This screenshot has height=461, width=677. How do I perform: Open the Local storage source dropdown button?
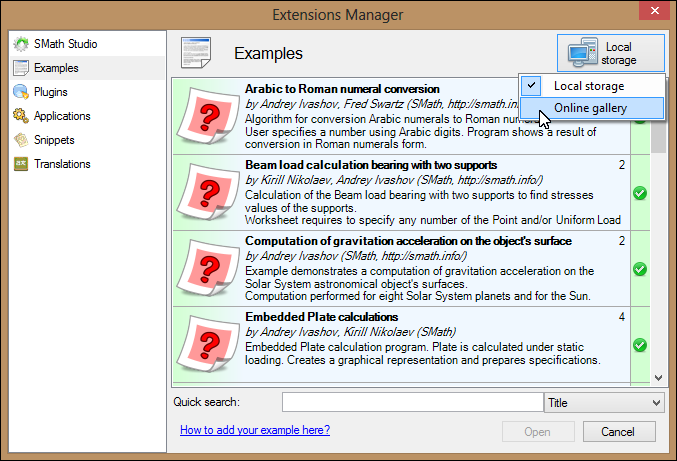click(611, 54)
